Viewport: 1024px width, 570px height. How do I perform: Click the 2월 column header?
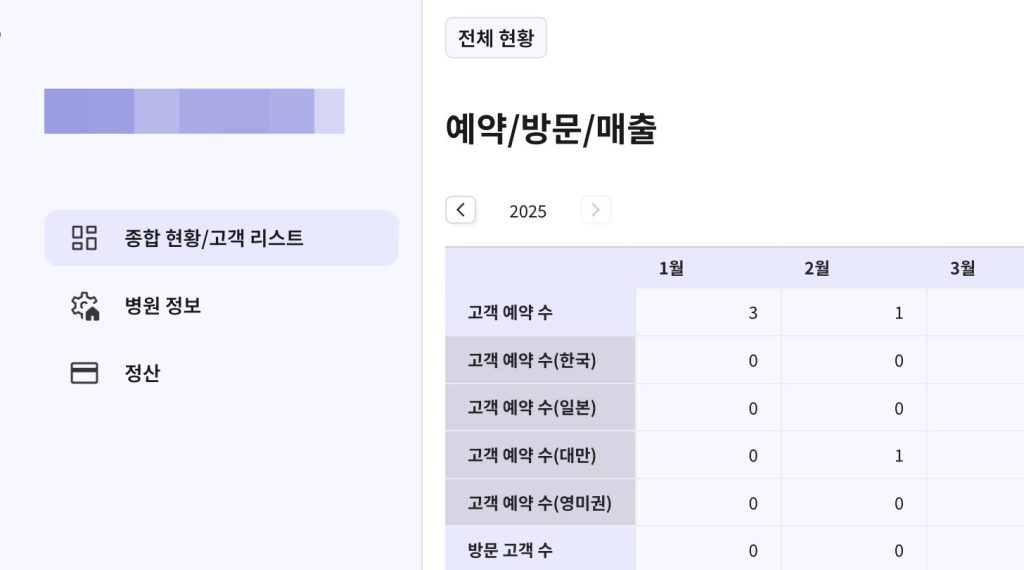point(816,268)
